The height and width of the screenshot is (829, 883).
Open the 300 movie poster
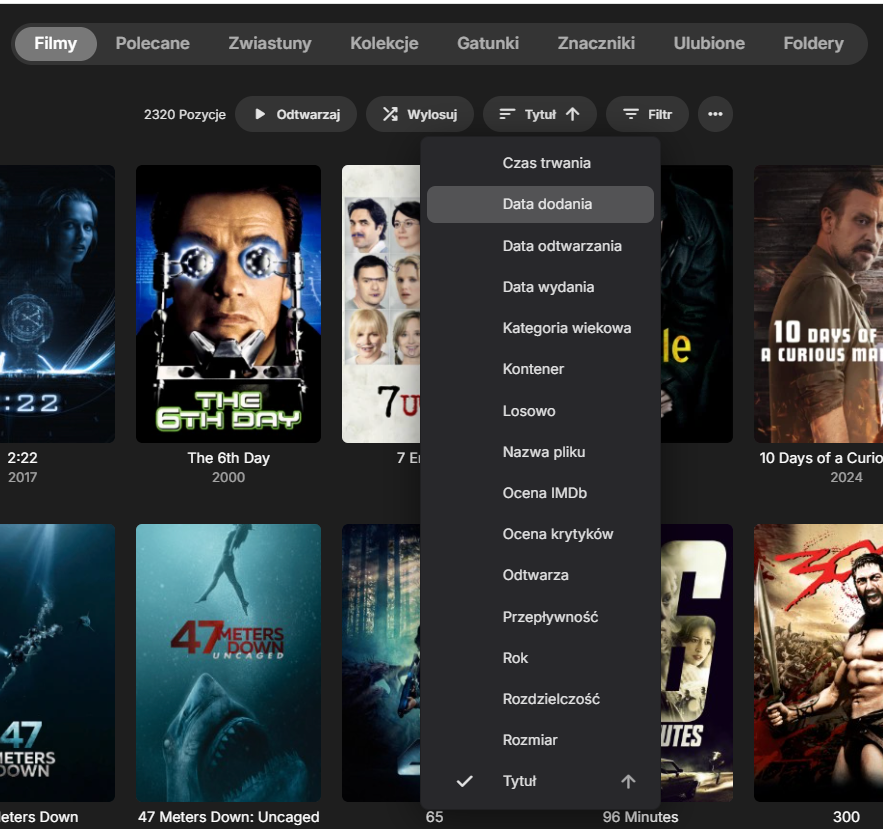(x=818, y=663)
